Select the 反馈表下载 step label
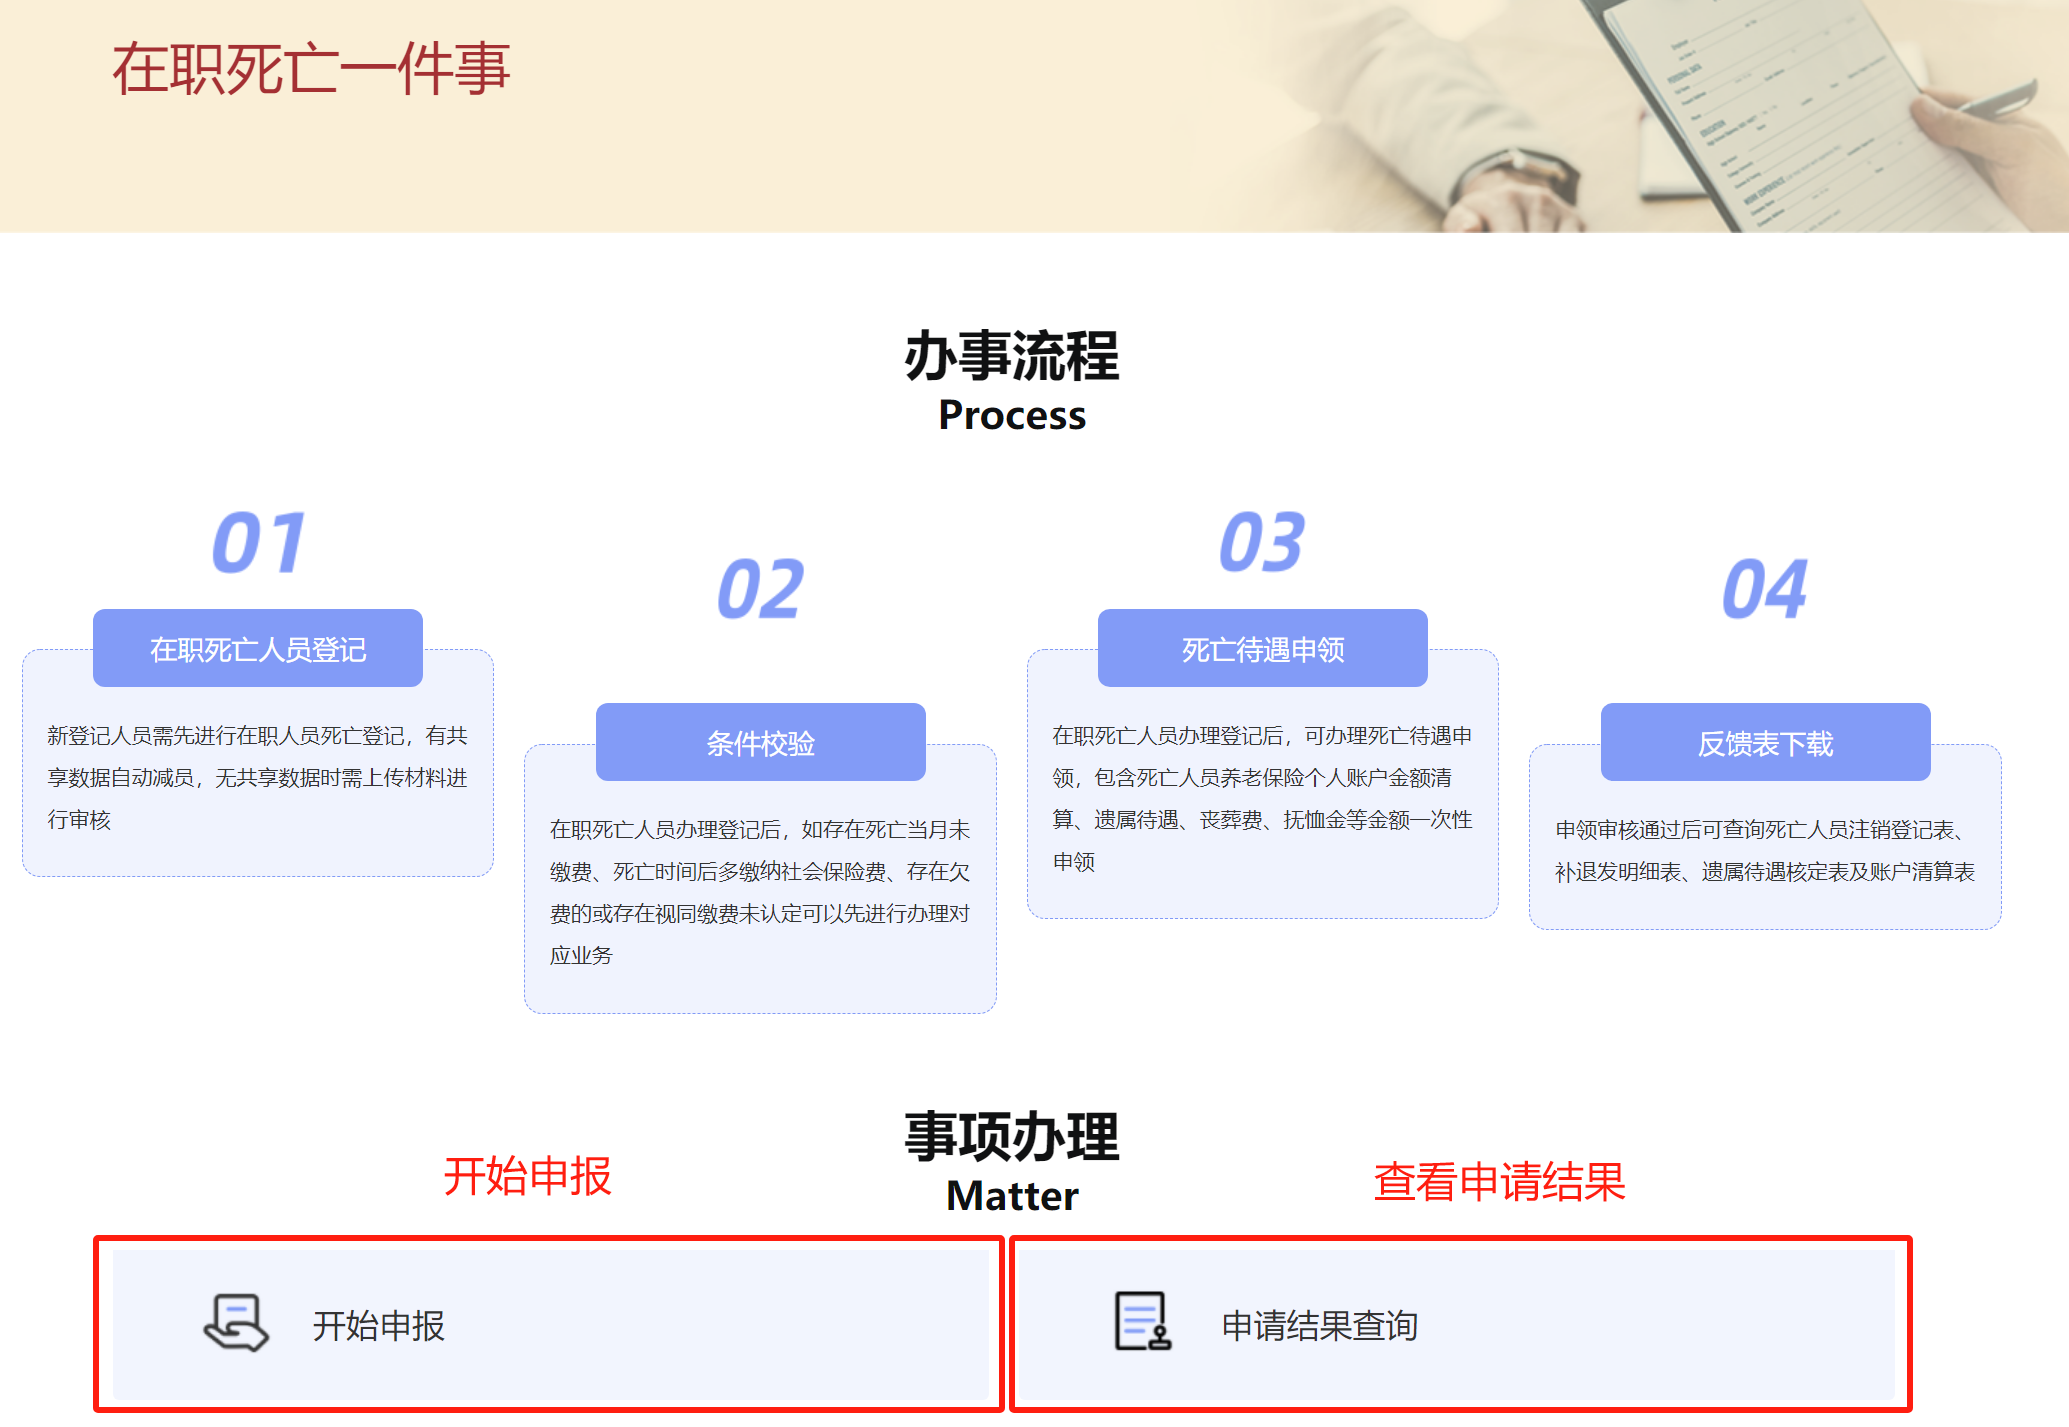 coord(1764,742)
